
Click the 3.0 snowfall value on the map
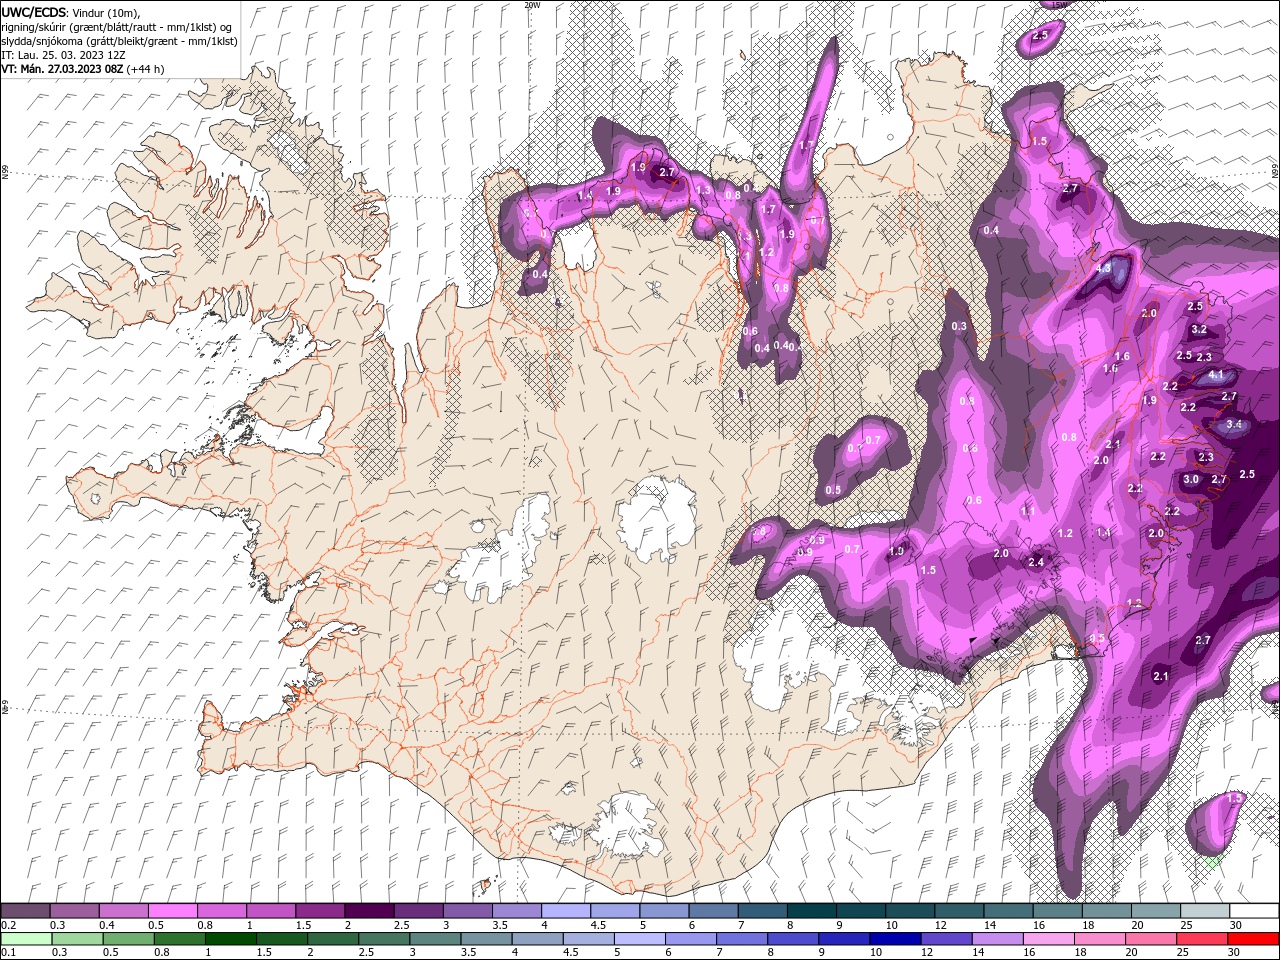[1191, 480]
